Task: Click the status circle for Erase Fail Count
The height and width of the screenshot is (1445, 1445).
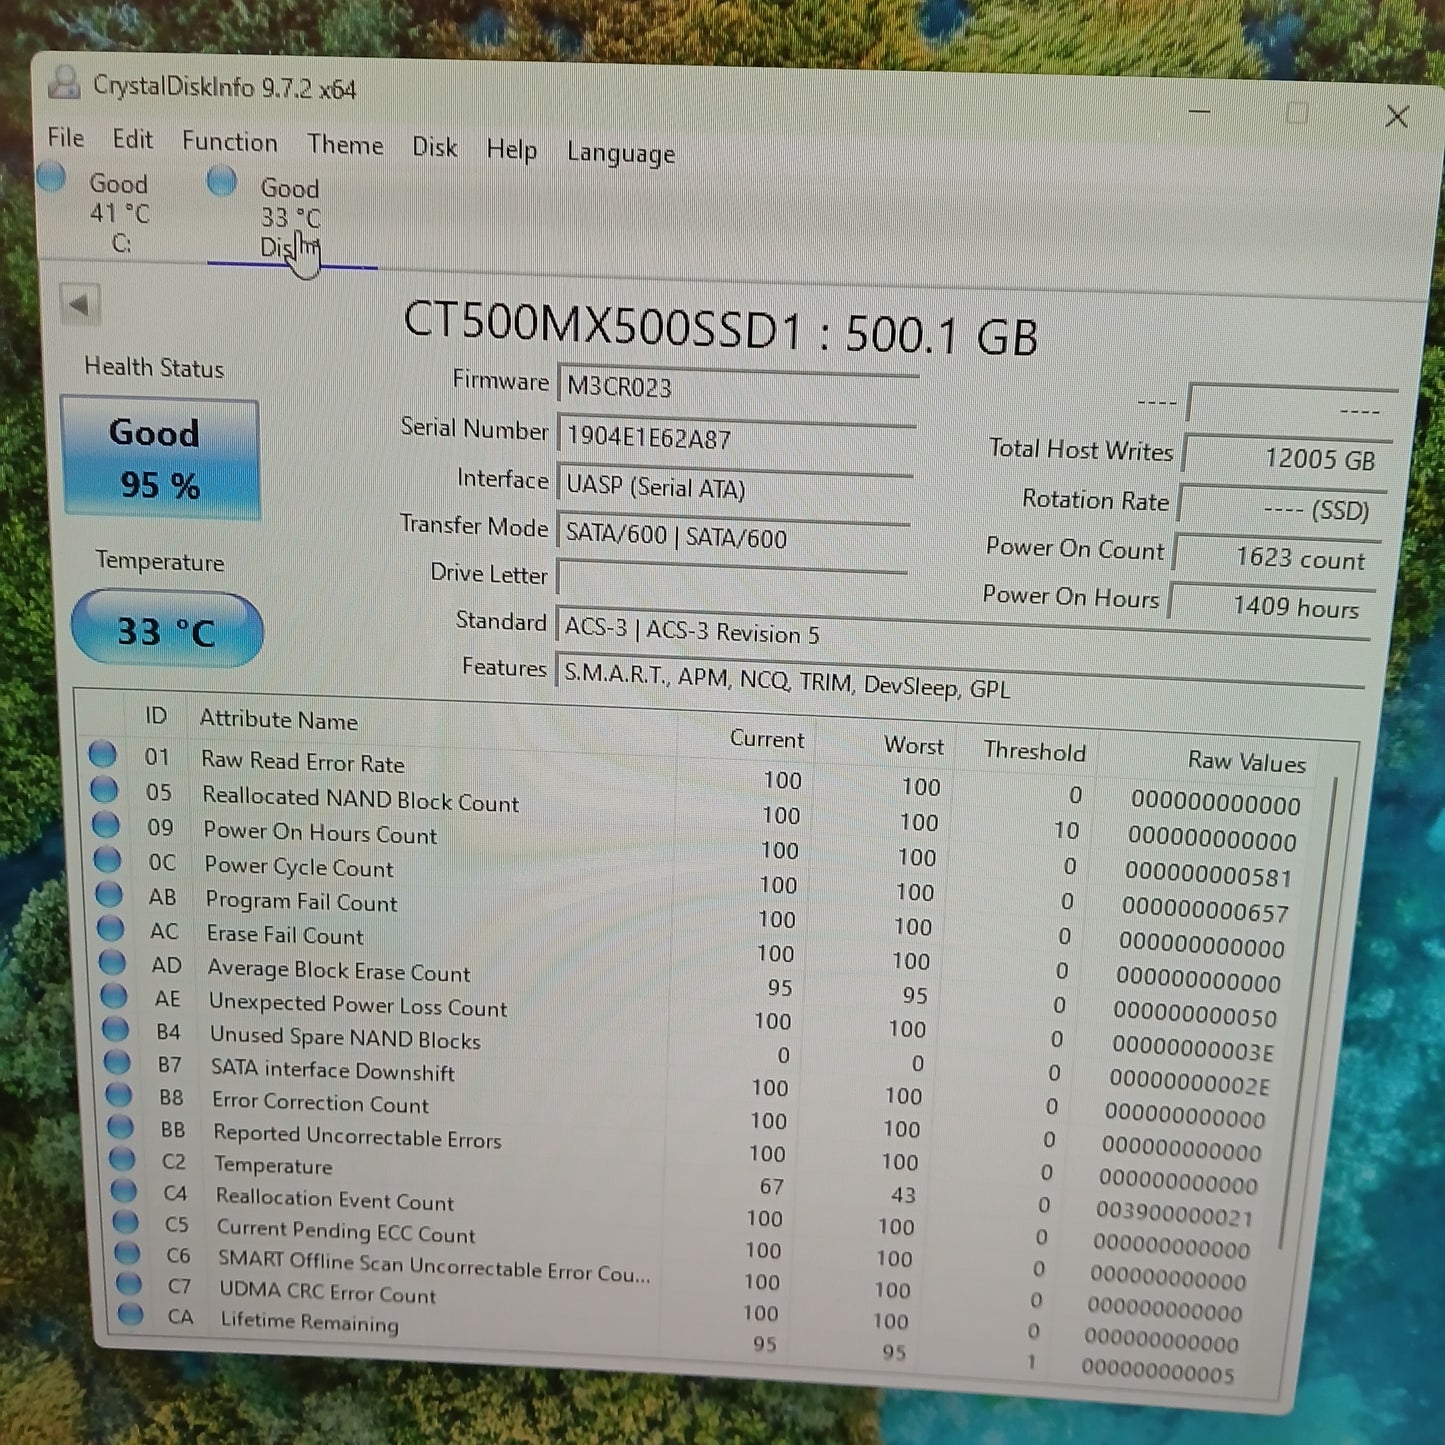Action: 110,929
